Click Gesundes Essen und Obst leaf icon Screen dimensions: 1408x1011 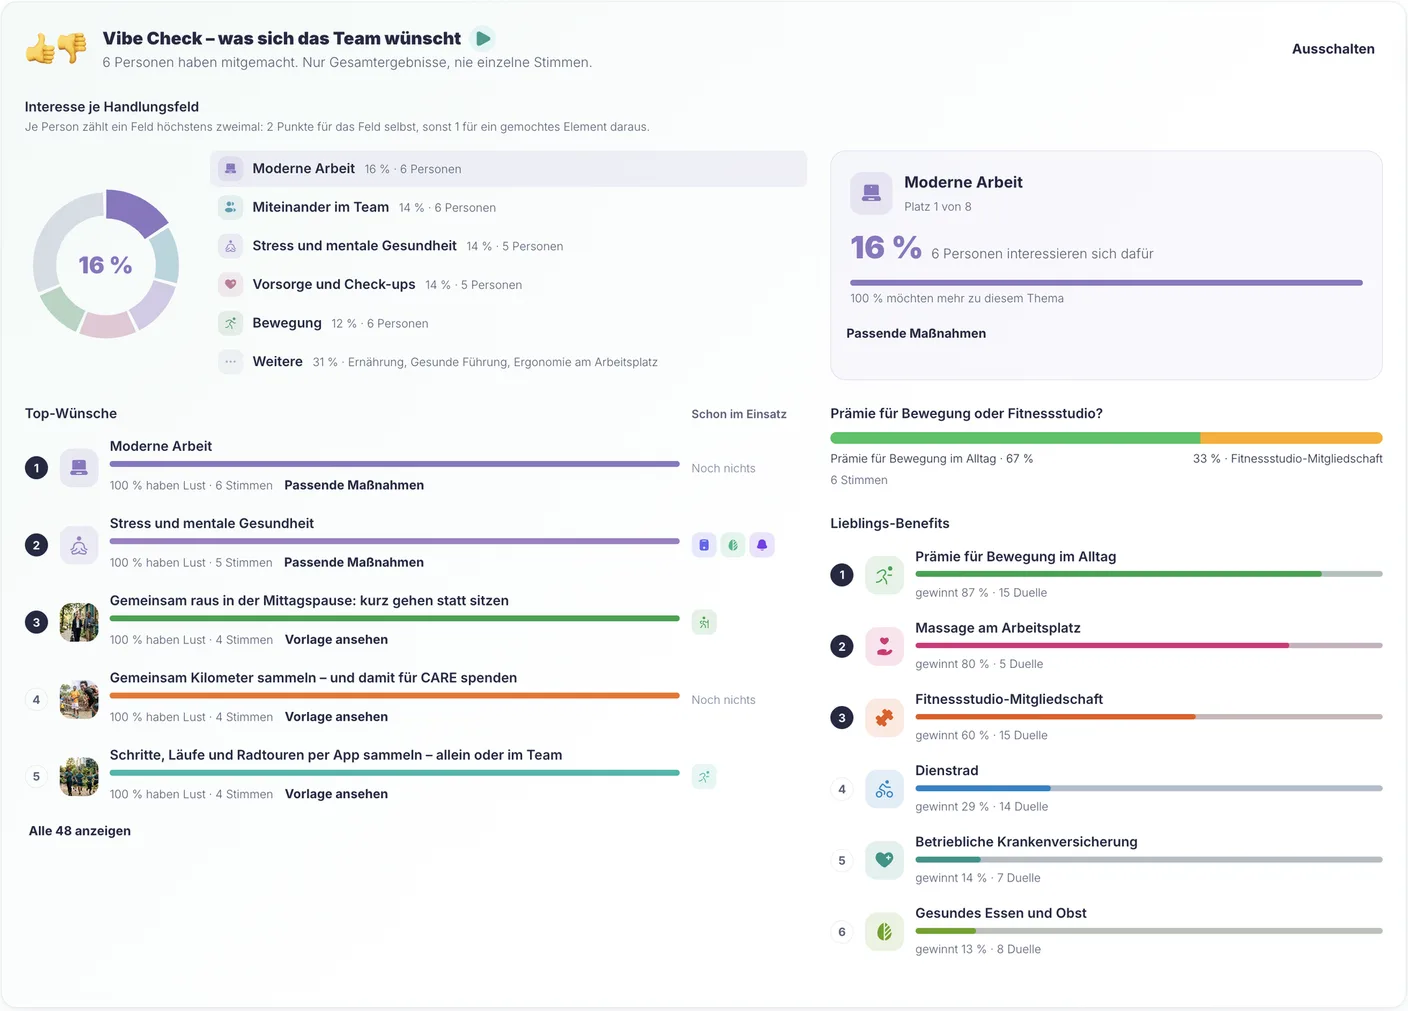click(x=884, y=932)
